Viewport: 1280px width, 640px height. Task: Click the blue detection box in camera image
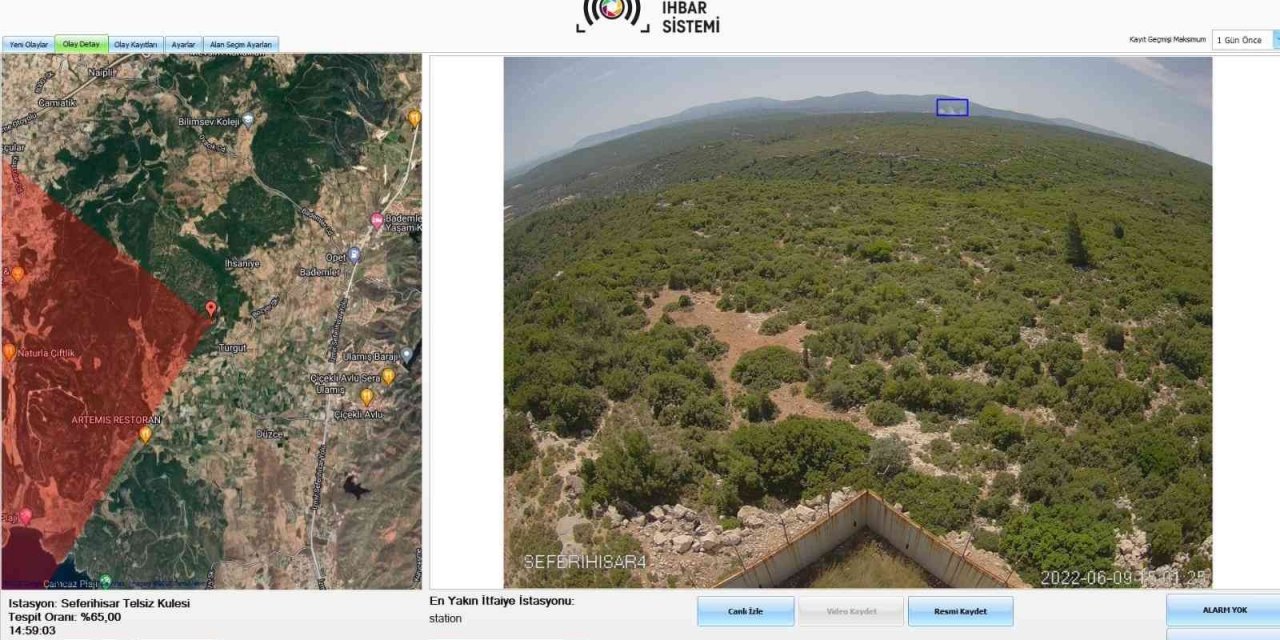tap(952, 107)
